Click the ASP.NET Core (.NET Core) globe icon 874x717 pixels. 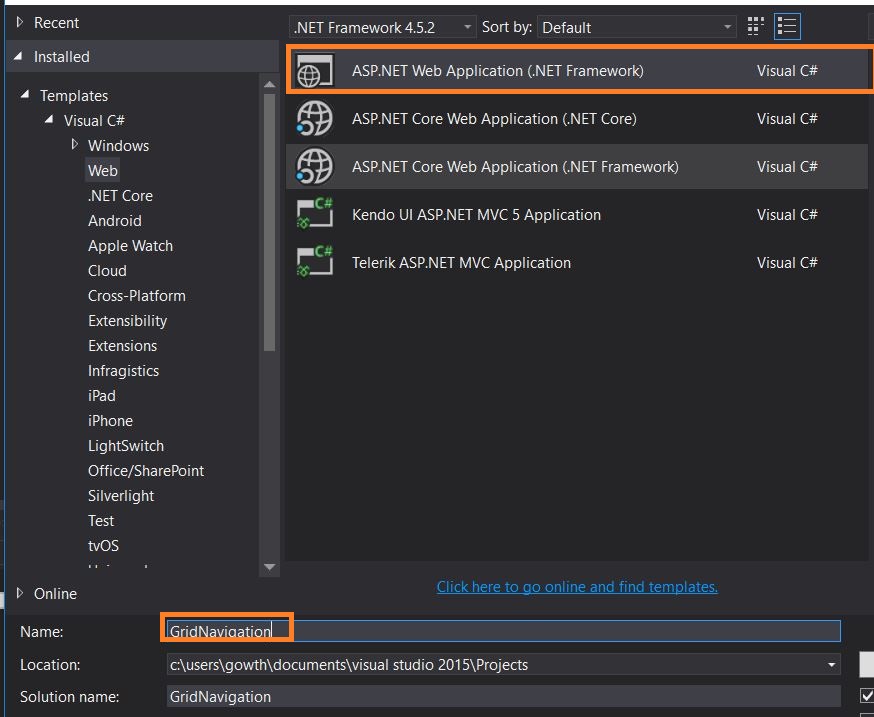314,119
